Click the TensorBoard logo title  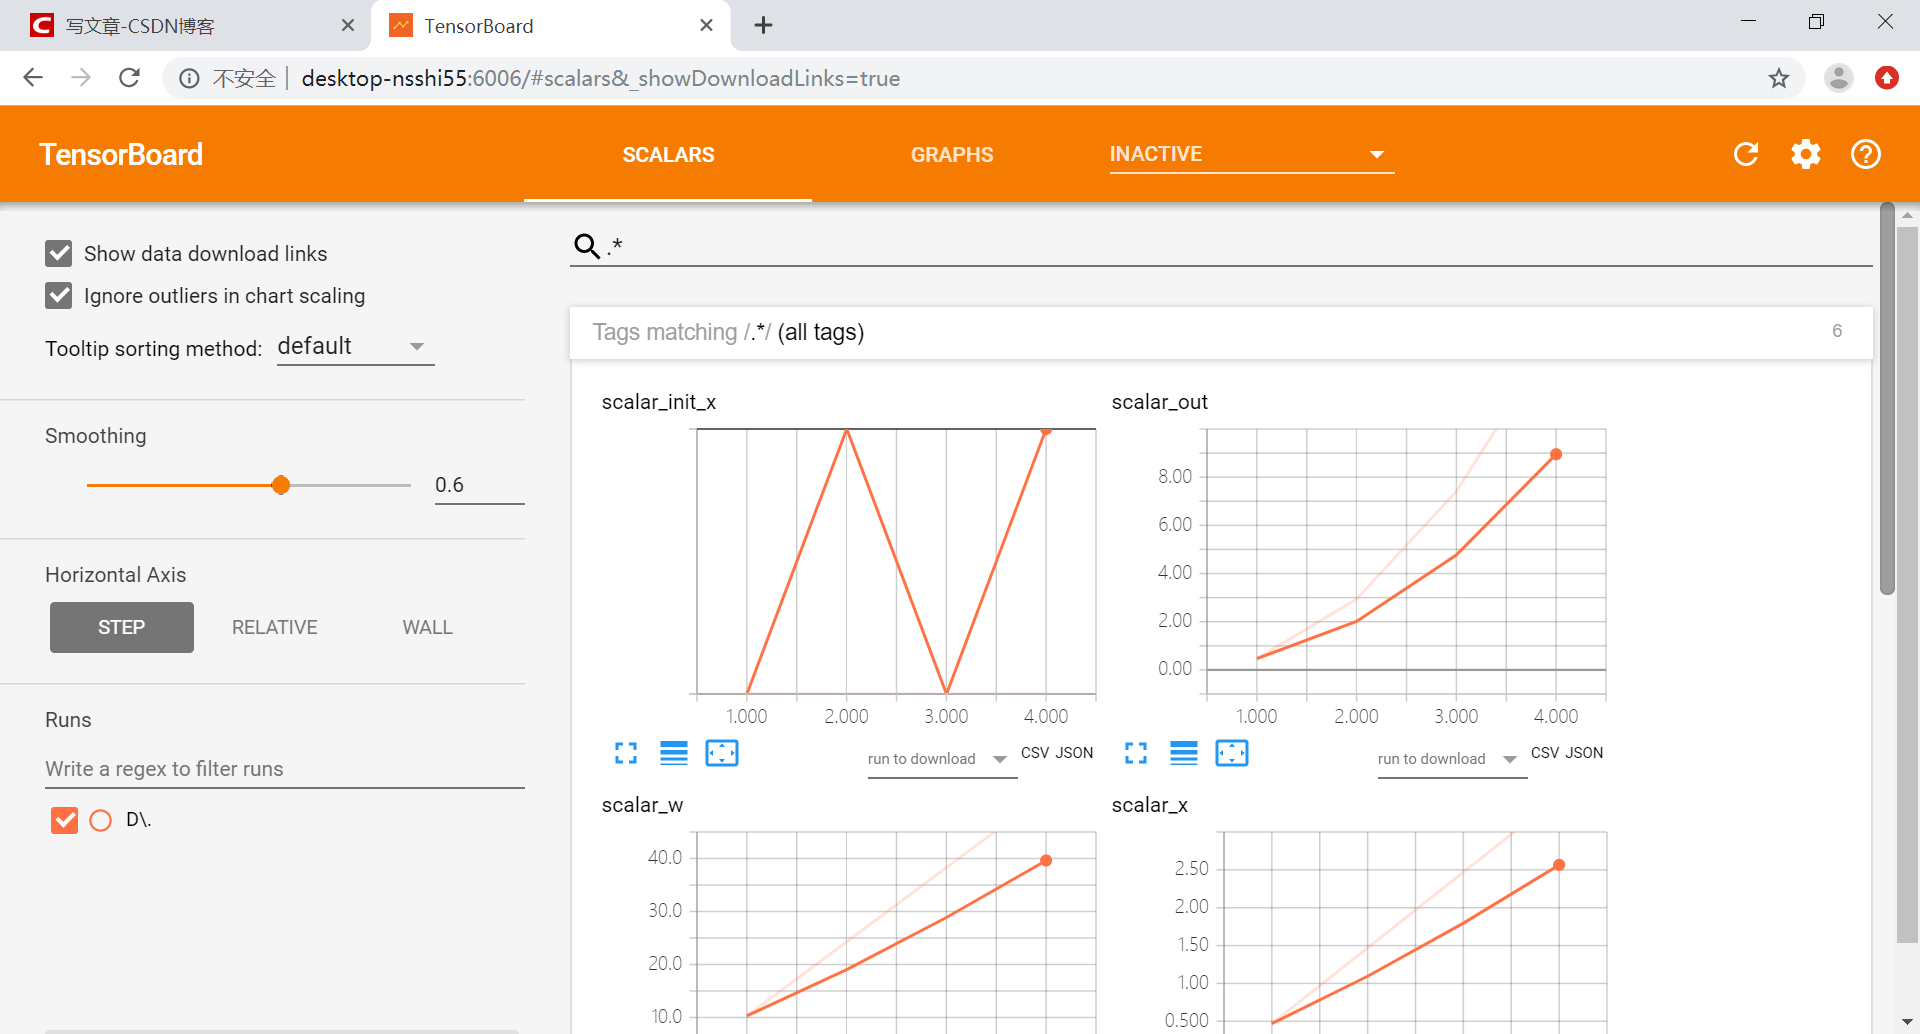[121, 154]
